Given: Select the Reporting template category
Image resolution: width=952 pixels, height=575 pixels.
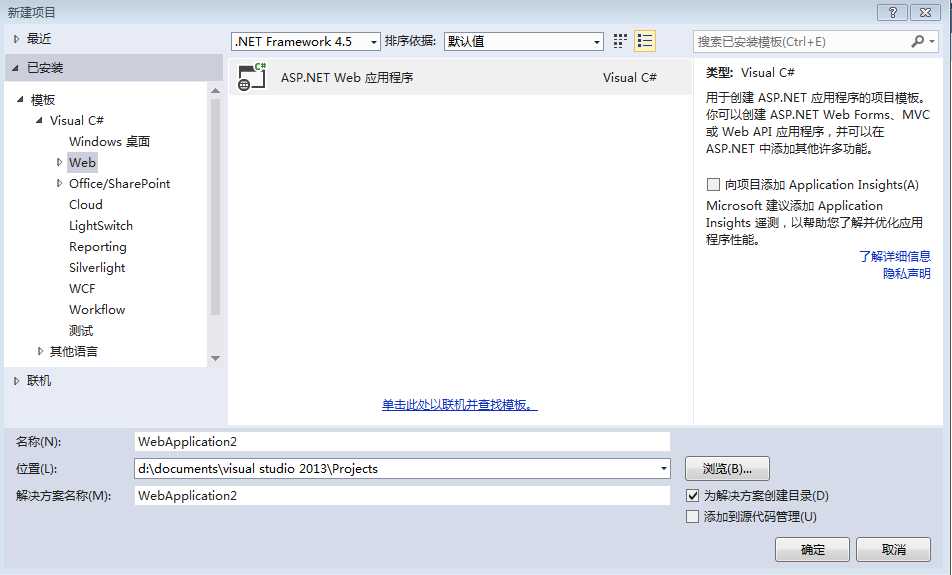Looking at the screenshot, I should [98, 247].
